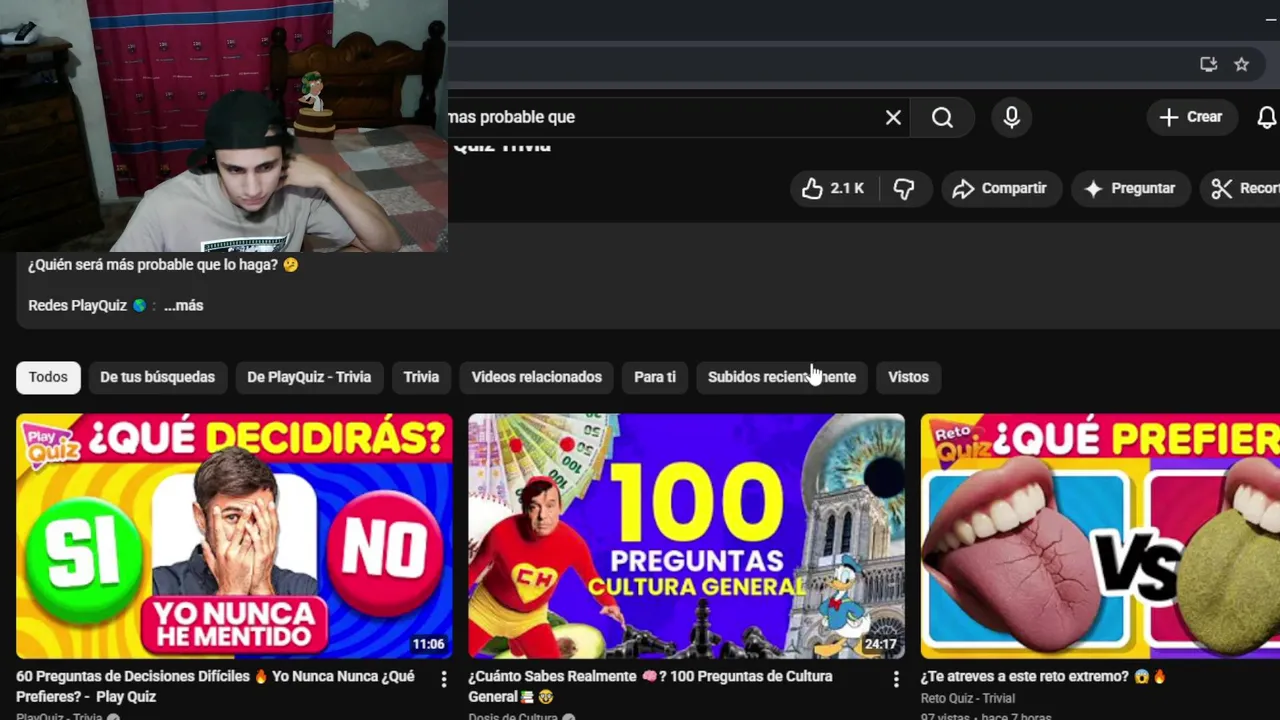Select De PlayQuiz - Trivia chip
The height and width of the screenshot is (720, 1280).
point(309,377)
